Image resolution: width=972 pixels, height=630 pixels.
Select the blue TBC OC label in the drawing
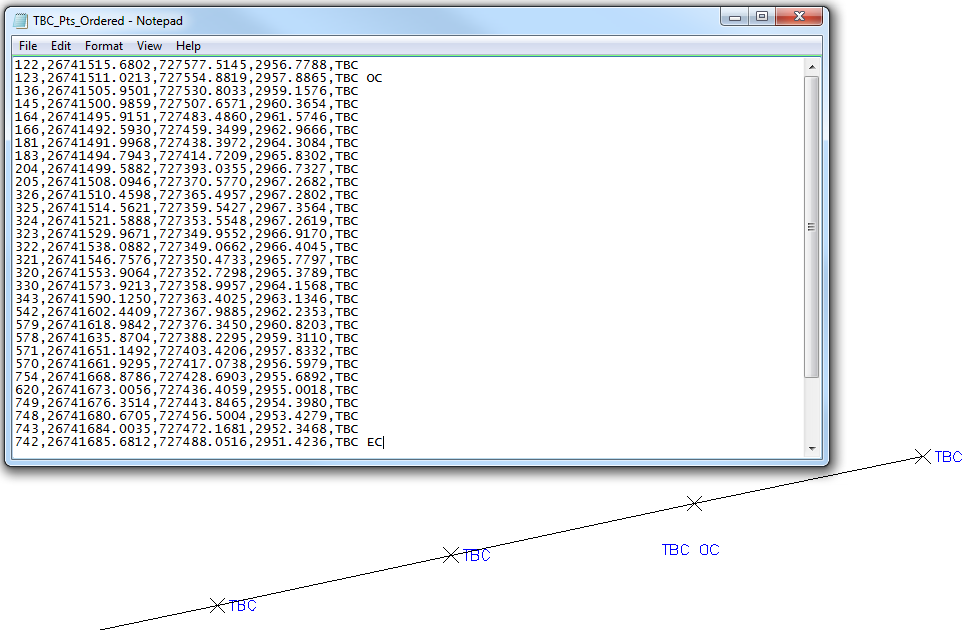coord(690,550)
